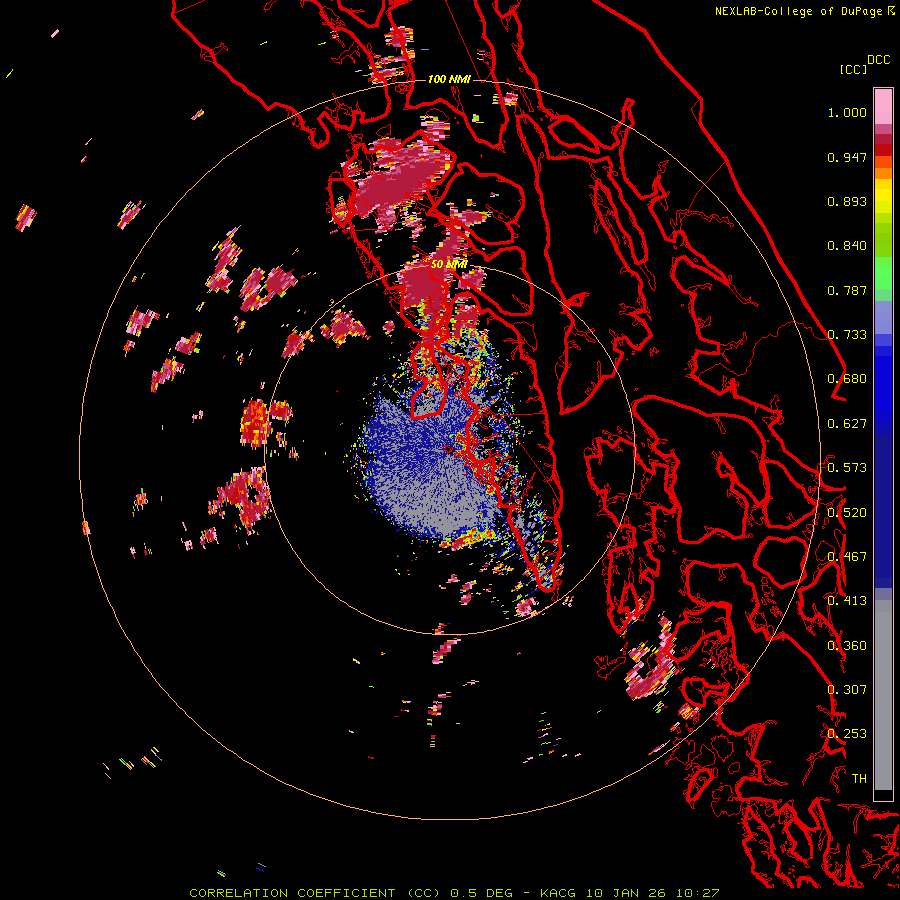Click the 0.680 scale value
Image resolution: width=900 pixels, height=900 pixels.
tap(847, 379)
